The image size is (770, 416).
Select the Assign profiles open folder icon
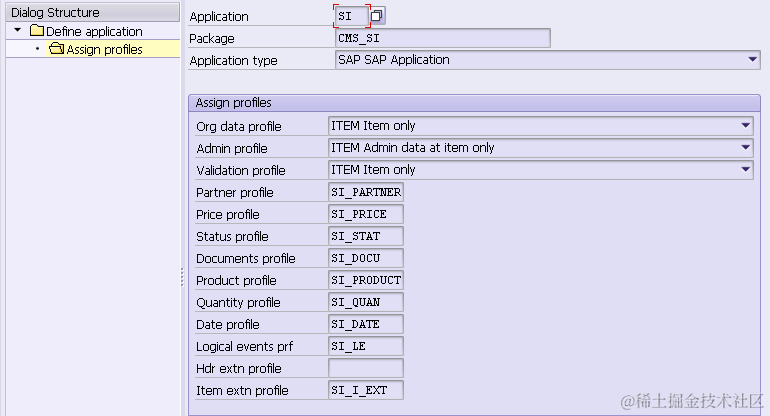pyautogui.click(x=56, y=49)
